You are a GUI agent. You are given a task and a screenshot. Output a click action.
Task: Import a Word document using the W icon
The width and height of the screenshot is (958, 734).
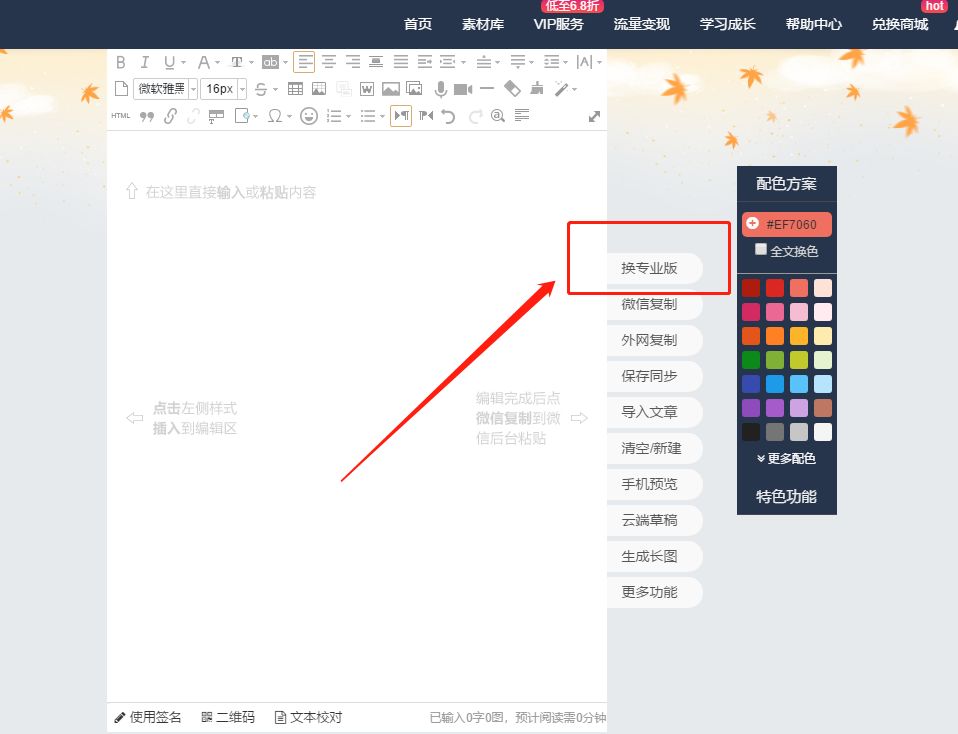(x=366, y=88)
